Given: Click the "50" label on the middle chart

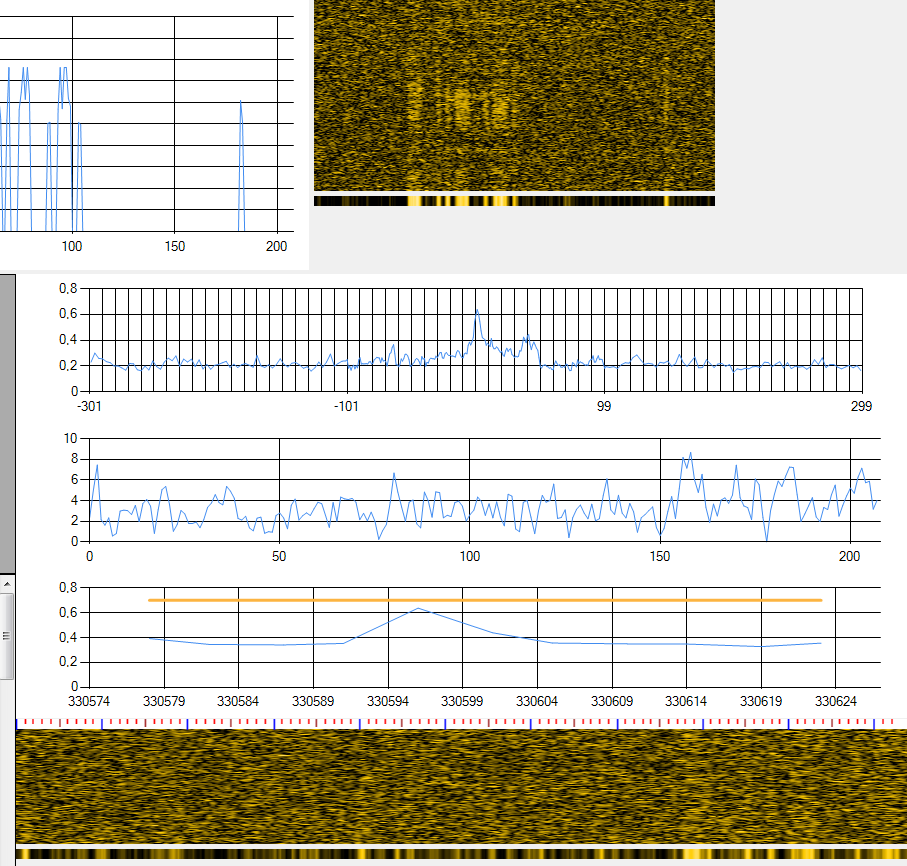Looking at the screenshot, I should pyautogui.click(x=279, y=556).
